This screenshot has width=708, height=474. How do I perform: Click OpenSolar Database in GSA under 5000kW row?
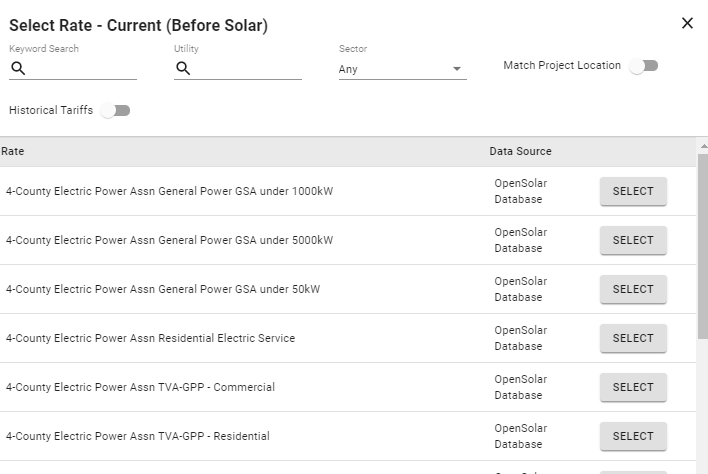coord(521,240)
